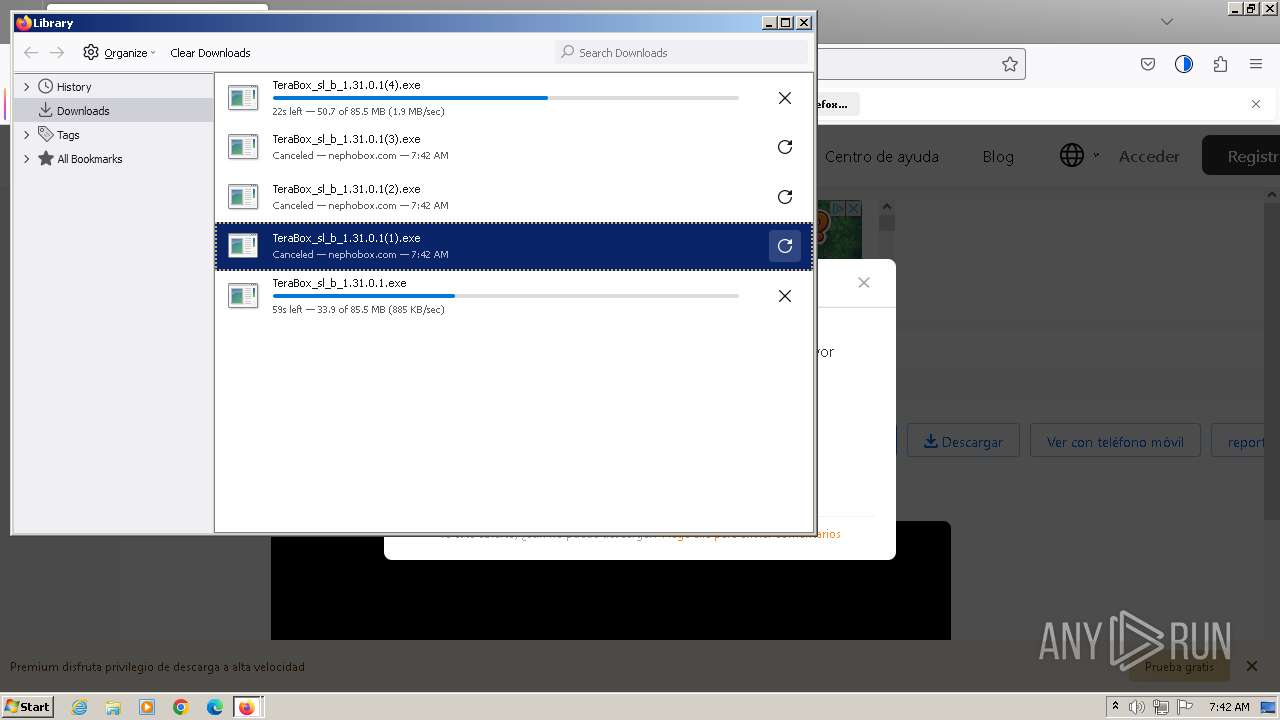Launch Internet Explorer from the taskbar

point(79,707)
